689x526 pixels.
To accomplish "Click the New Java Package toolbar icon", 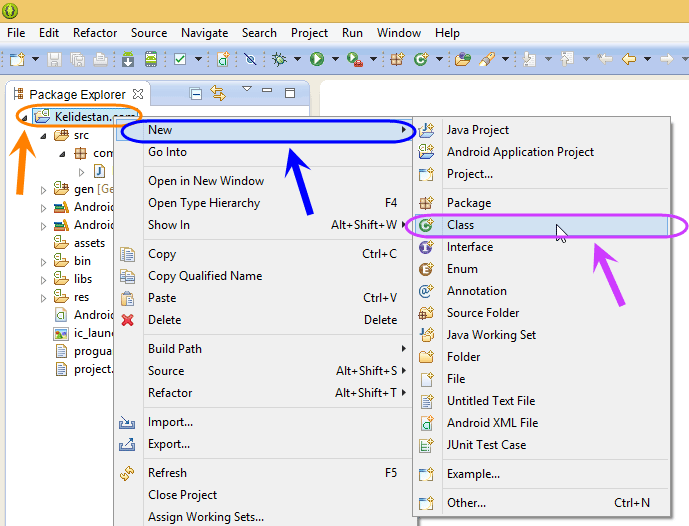I will 397,59.
